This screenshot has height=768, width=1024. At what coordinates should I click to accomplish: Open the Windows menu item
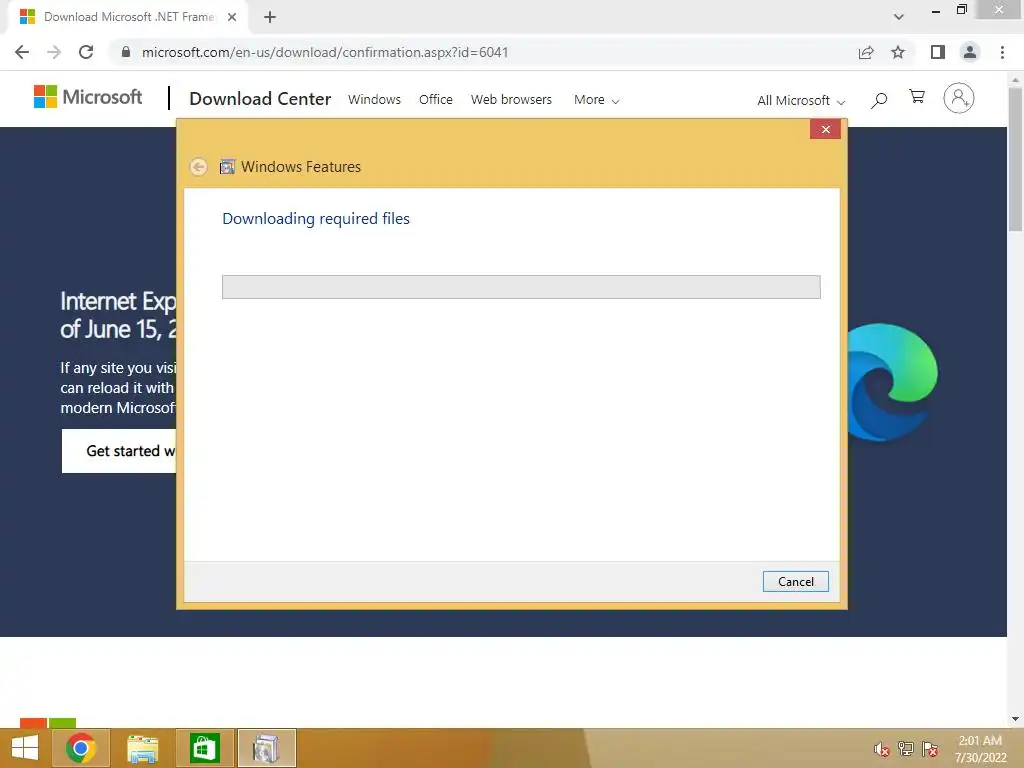pyautogui.click(x=374, y=99)
